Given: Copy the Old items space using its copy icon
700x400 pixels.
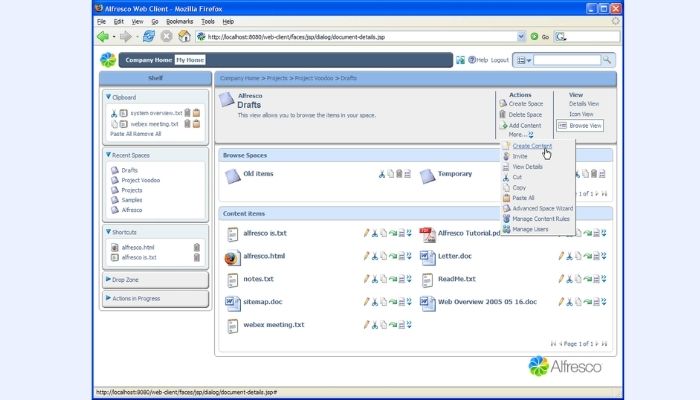Looking at the screenshot, I should point(391,174).
